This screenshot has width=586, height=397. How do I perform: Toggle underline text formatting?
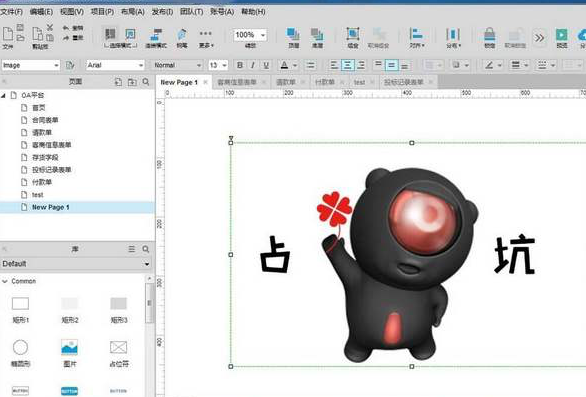click(x=266, y=65)
